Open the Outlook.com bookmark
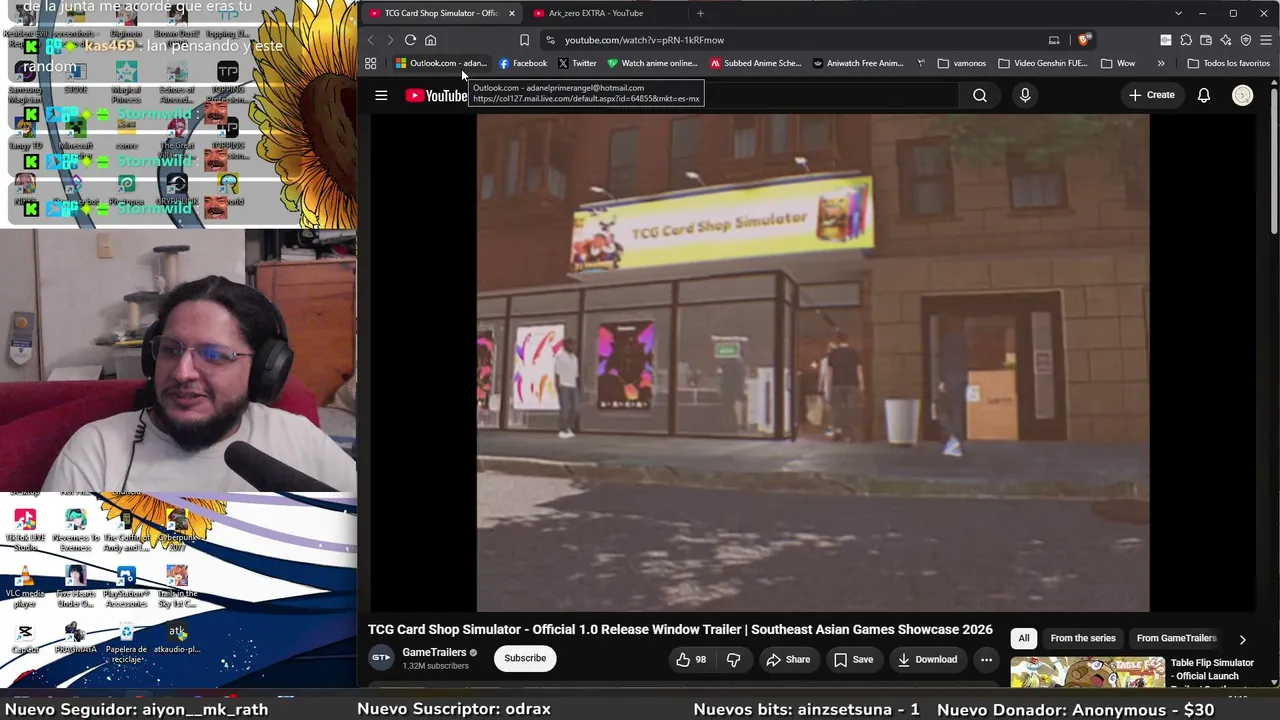 (x=441, y=63)
